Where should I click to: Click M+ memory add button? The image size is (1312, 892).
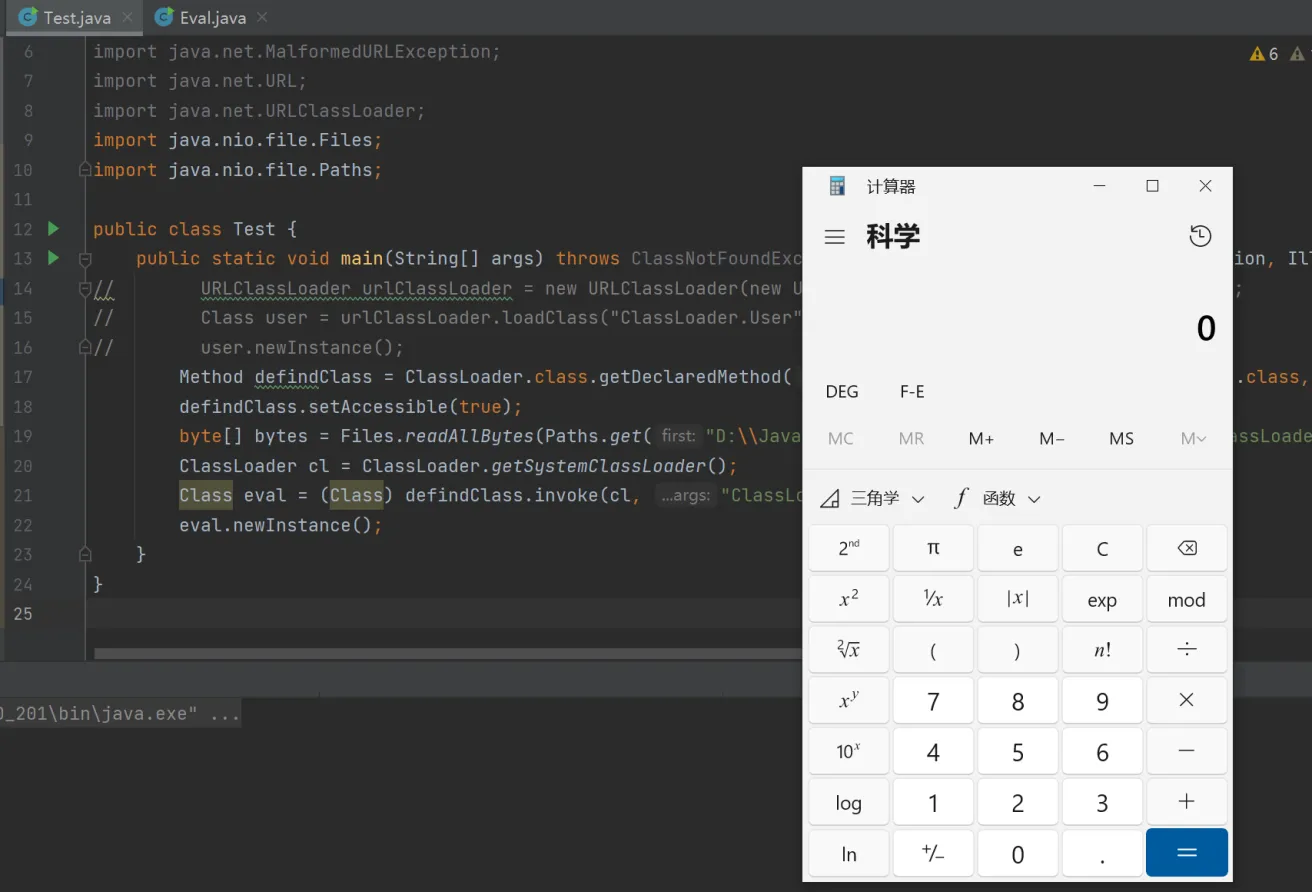[981, 439]
